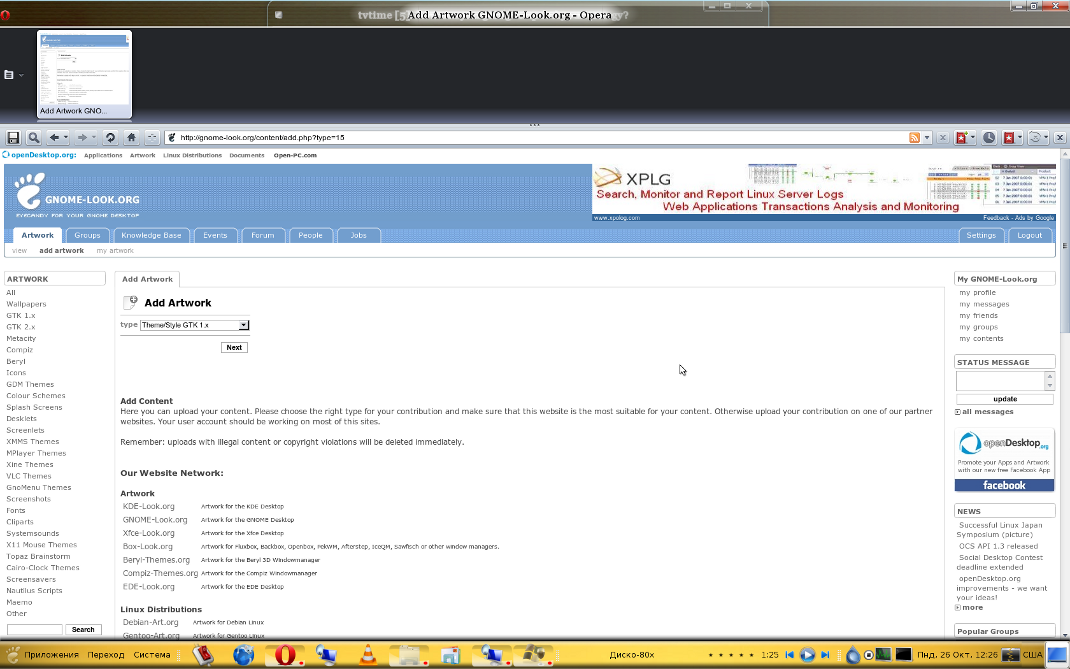The image size is (1070, 669).
Task: Click the sidebar Search button
Action: (83, 629)
